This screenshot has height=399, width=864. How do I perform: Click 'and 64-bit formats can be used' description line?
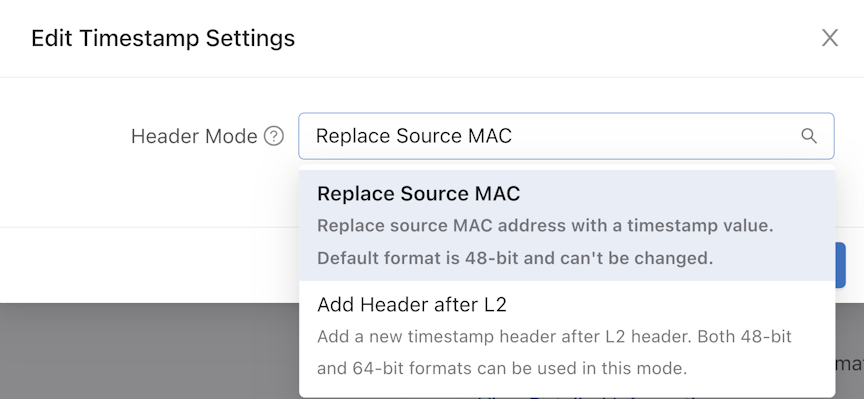(502, 368)
